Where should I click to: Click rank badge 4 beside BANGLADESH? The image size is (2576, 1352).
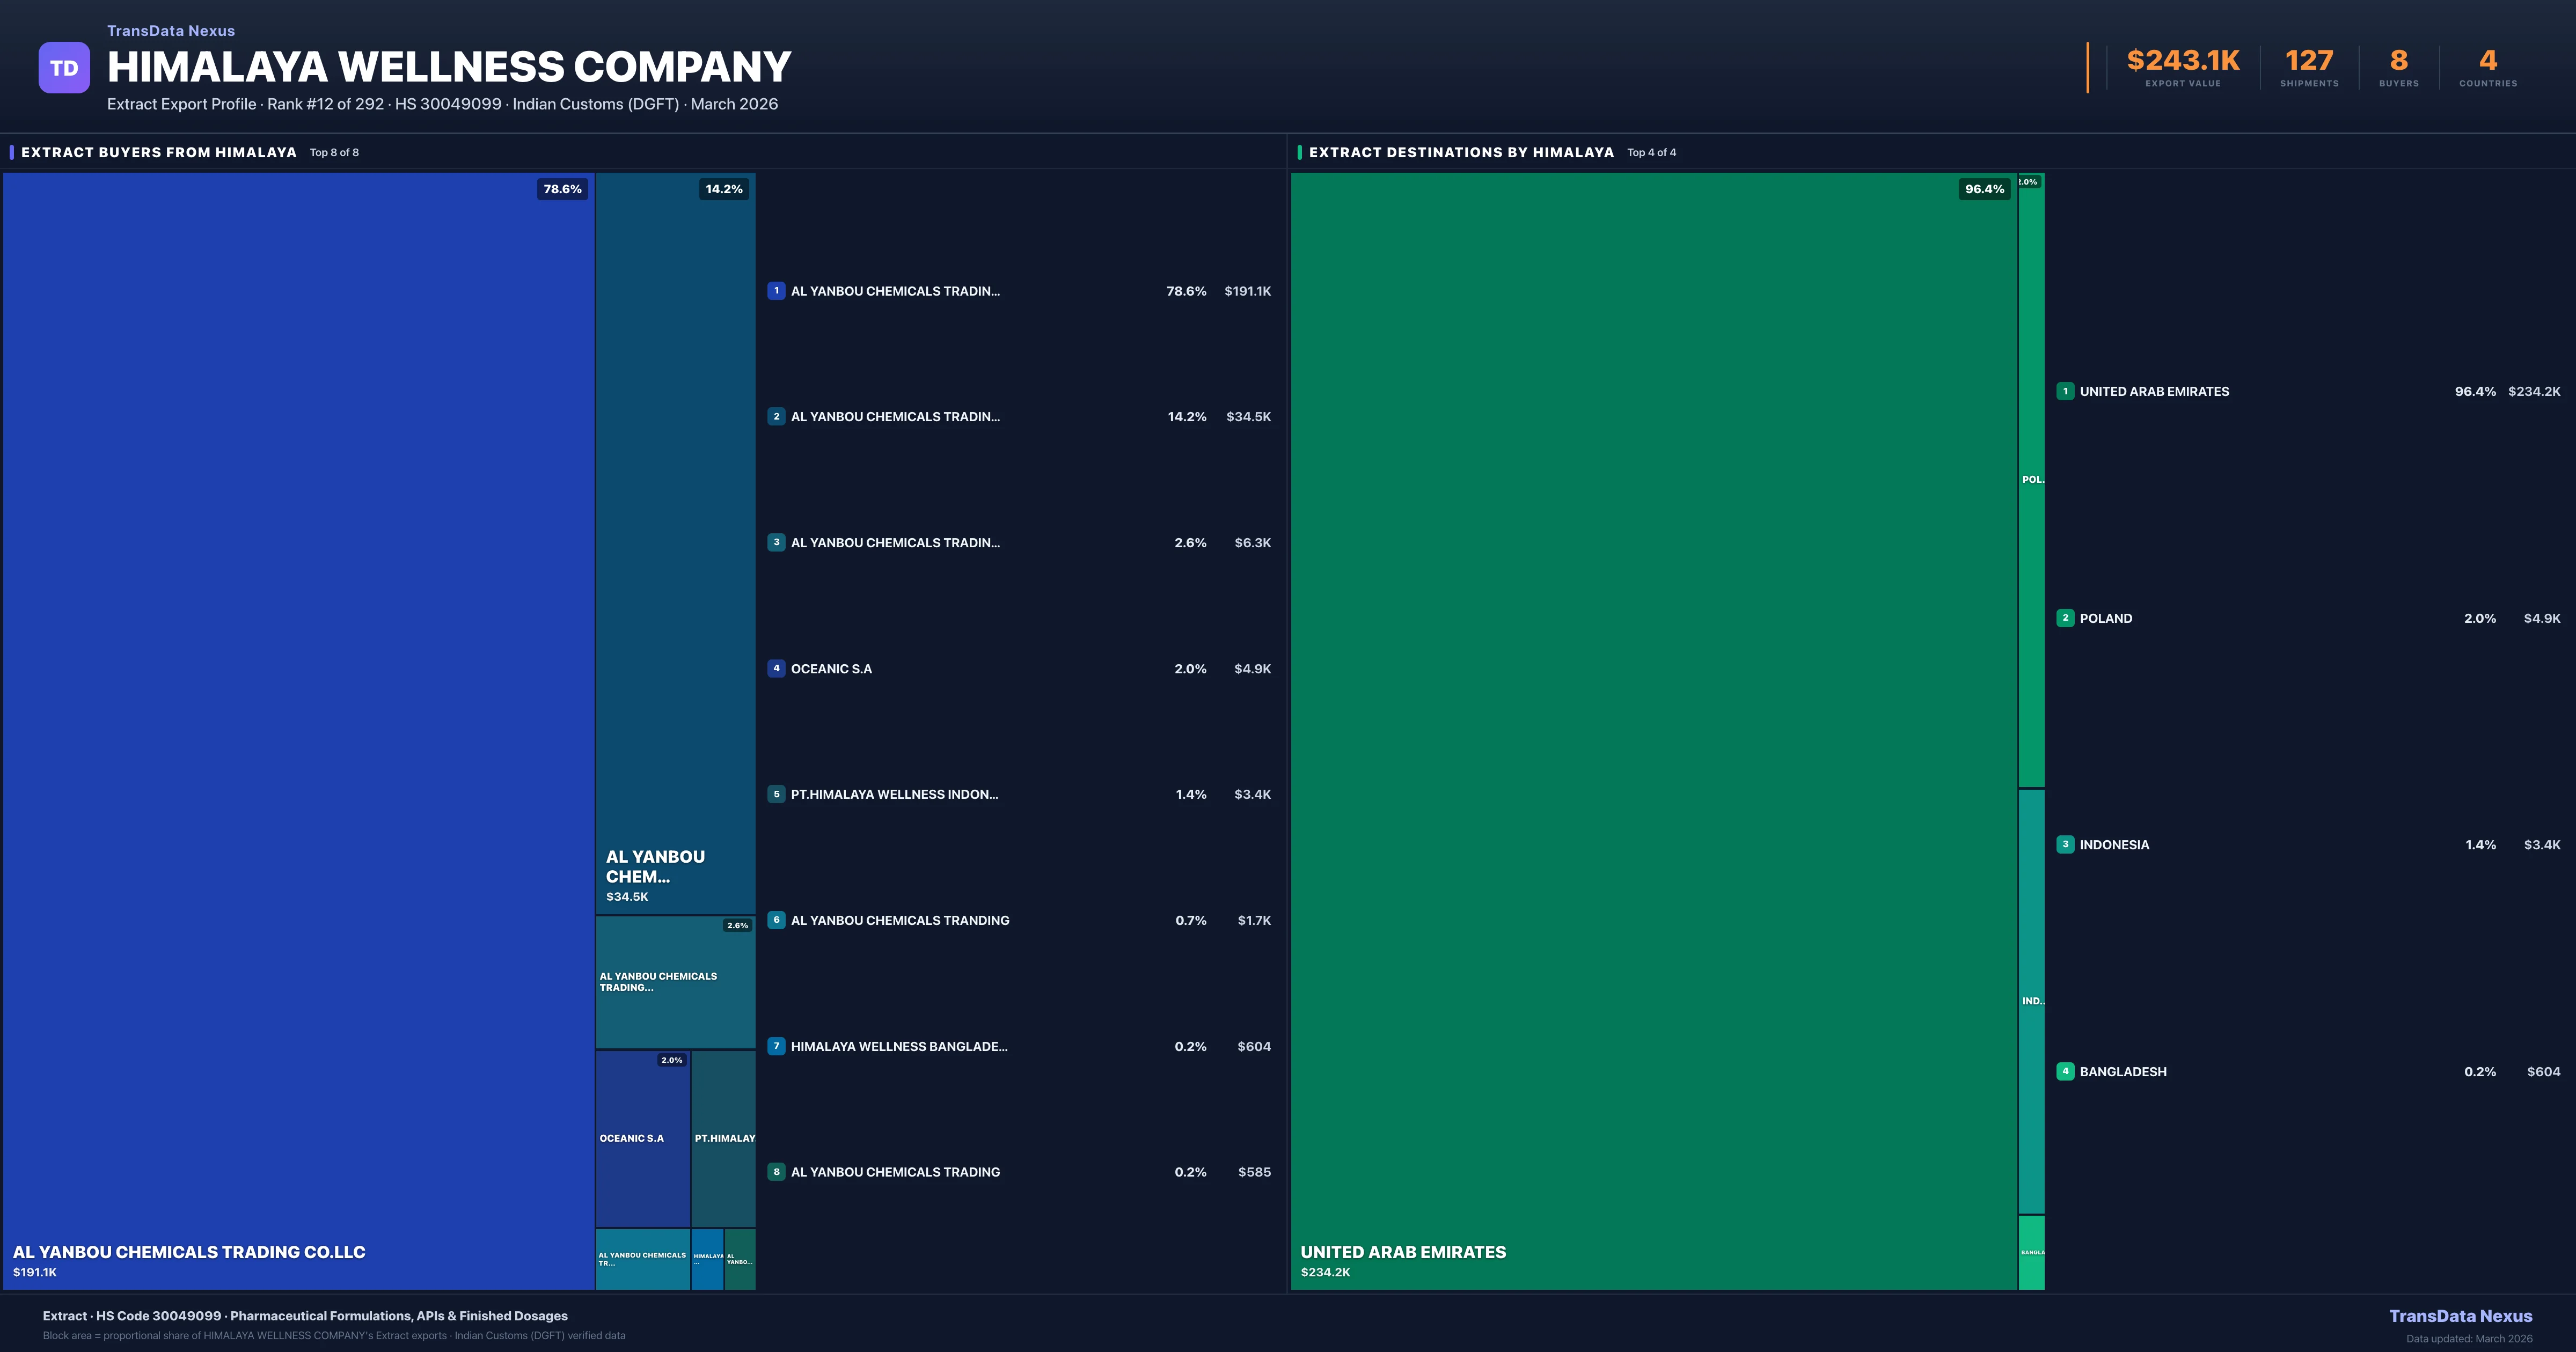(x=2065, y=1071)
